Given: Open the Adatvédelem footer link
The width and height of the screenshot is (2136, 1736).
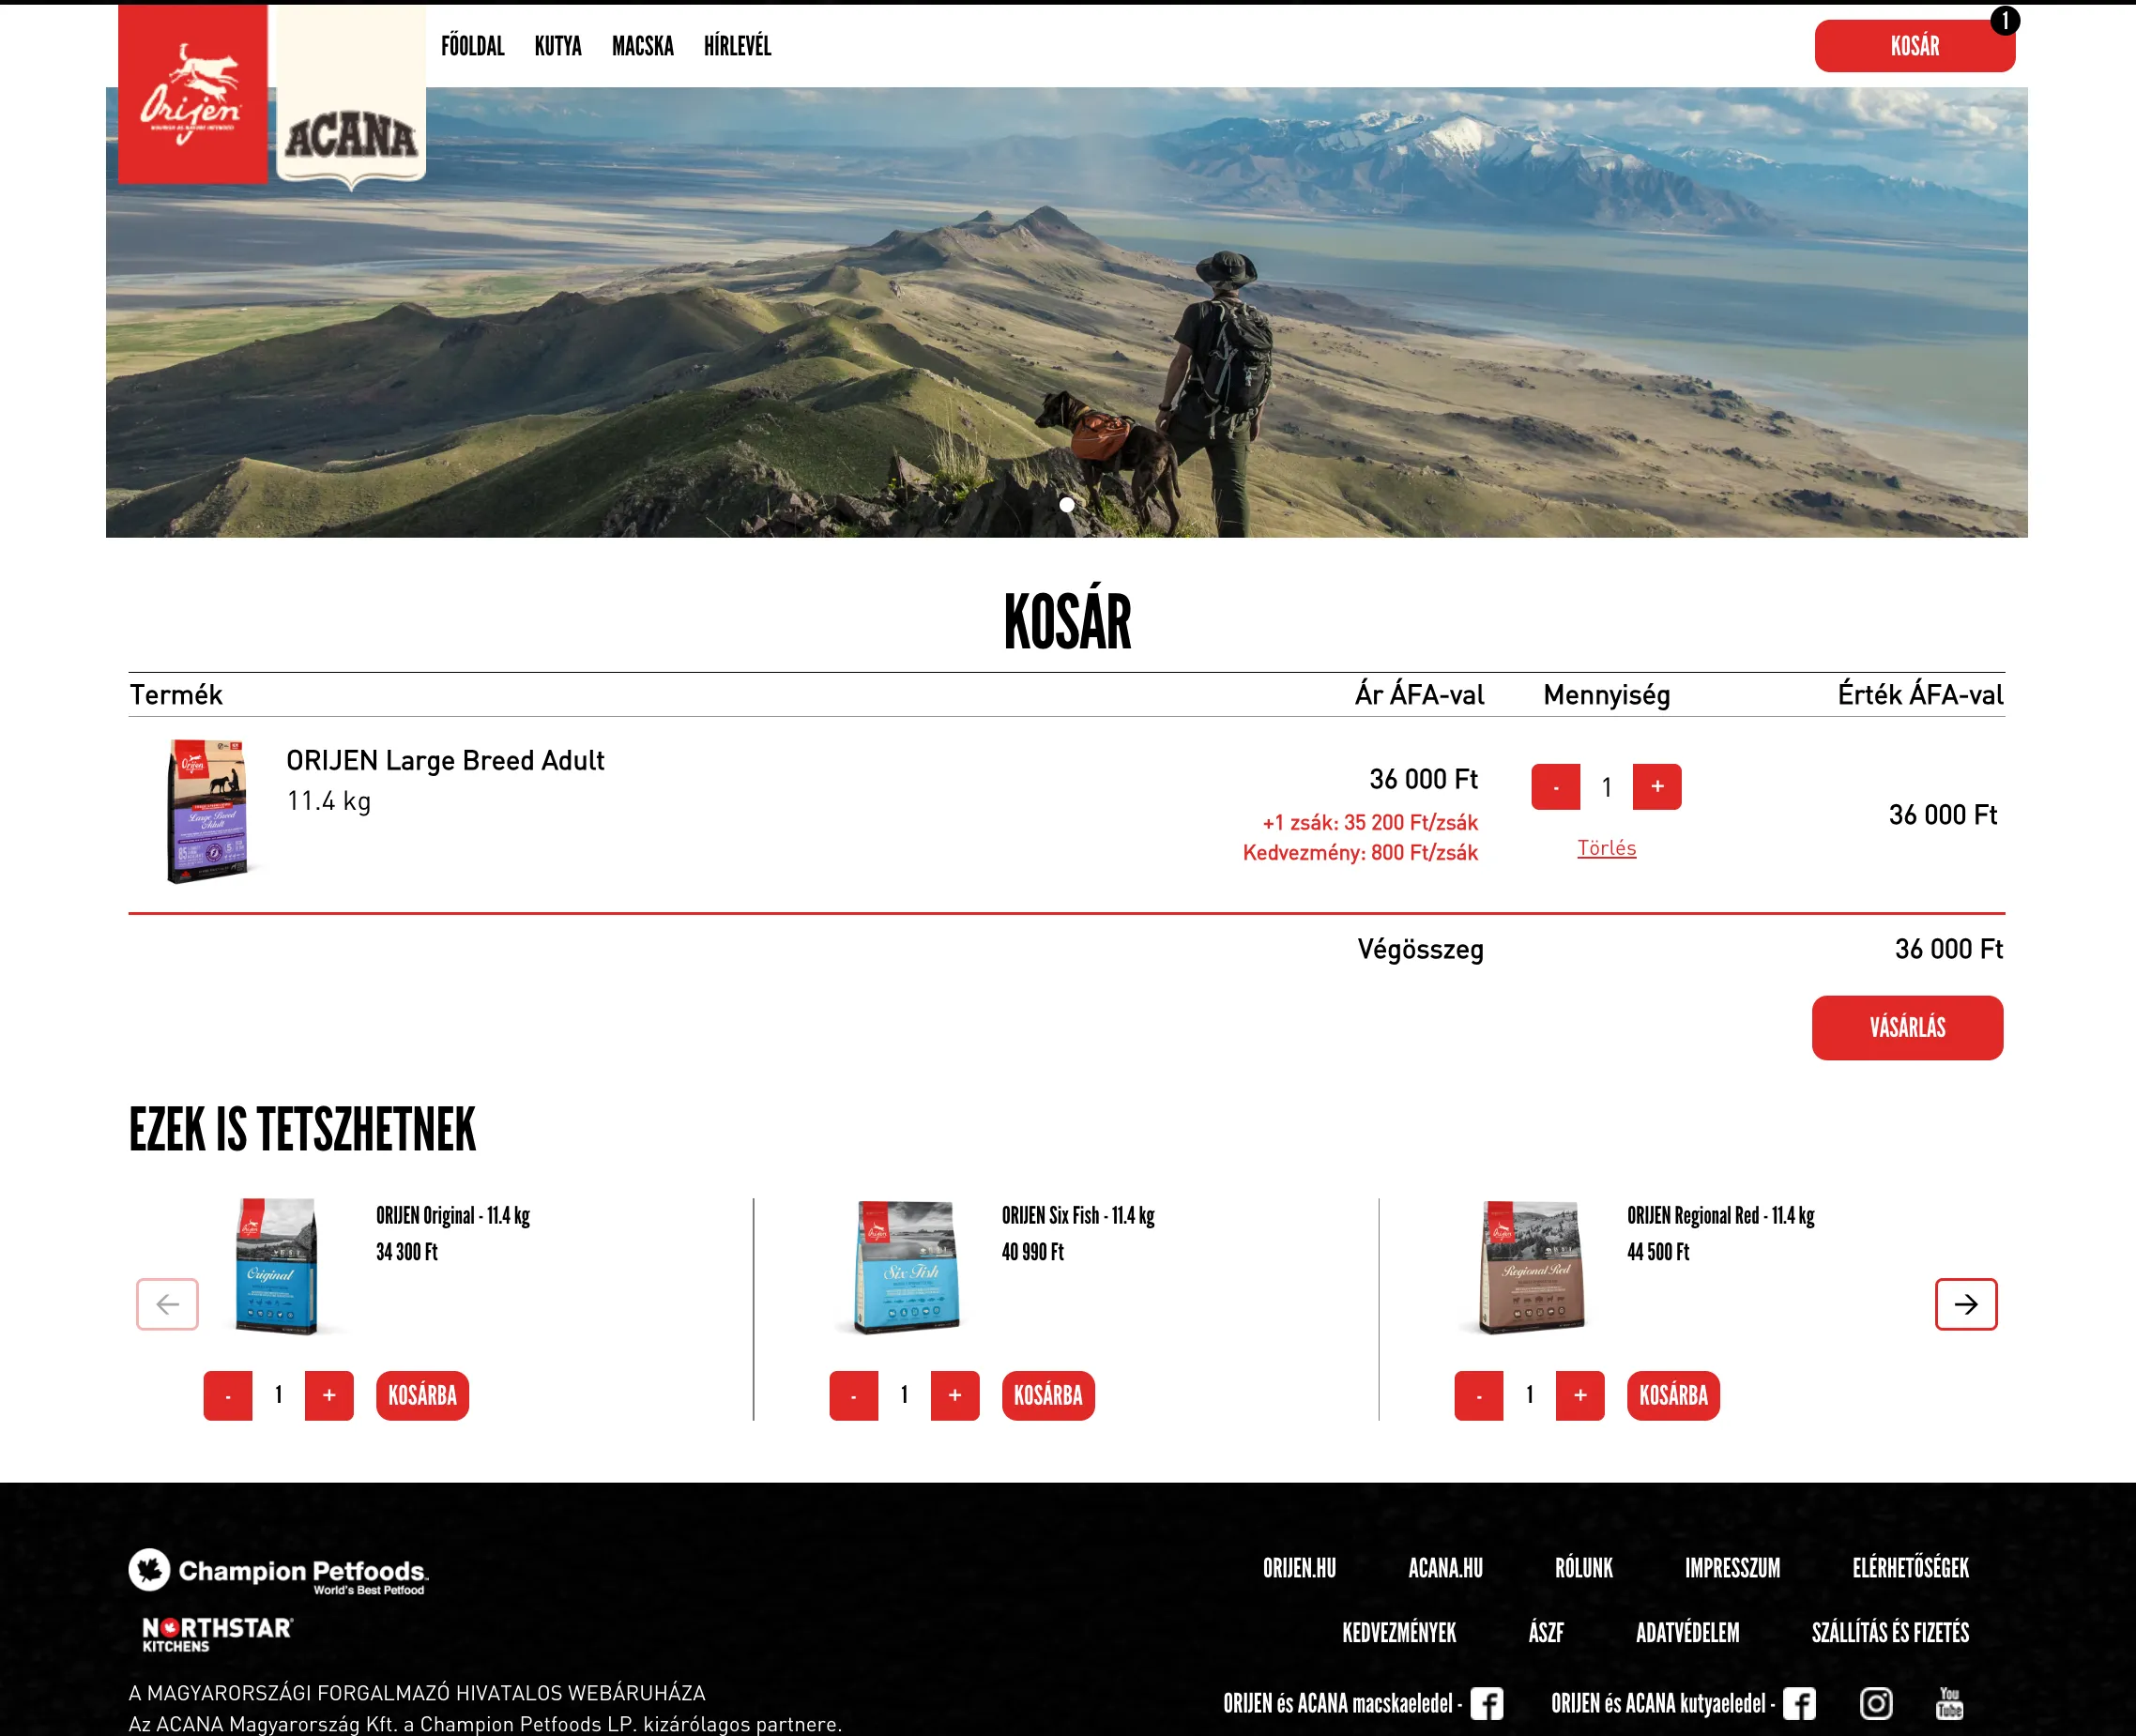Looking at the screenshot, I should point(1688,1633).
